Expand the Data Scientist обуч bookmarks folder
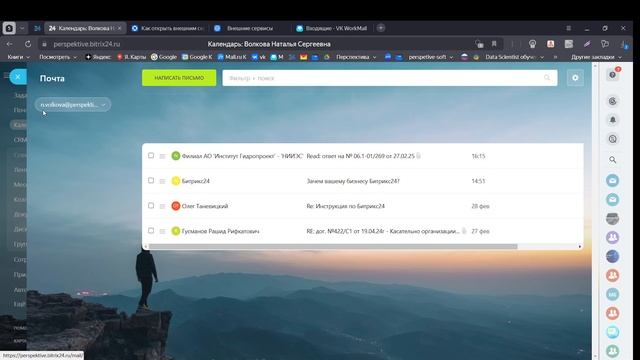Image resolution: width=640 pixels, height=360 pixels. [x=514, y=57]
